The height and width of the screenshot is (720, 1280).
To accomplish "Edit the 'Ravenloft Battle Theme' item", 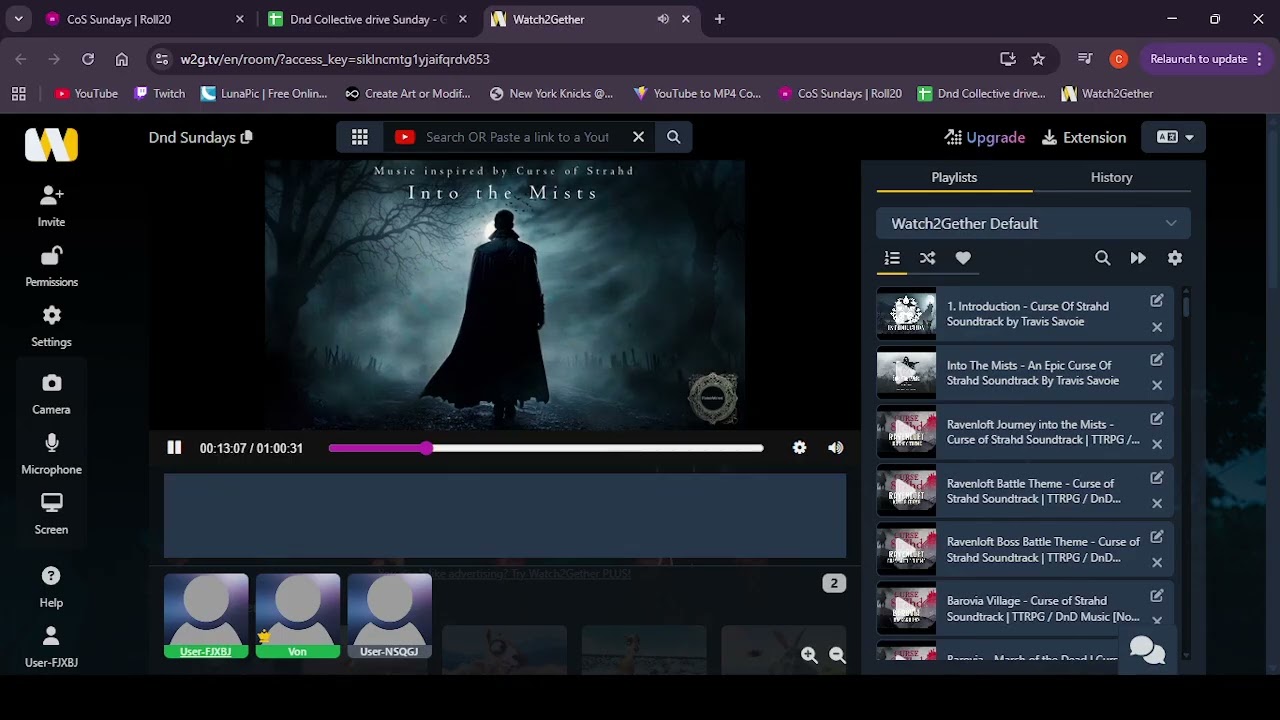I will 1157,477.
